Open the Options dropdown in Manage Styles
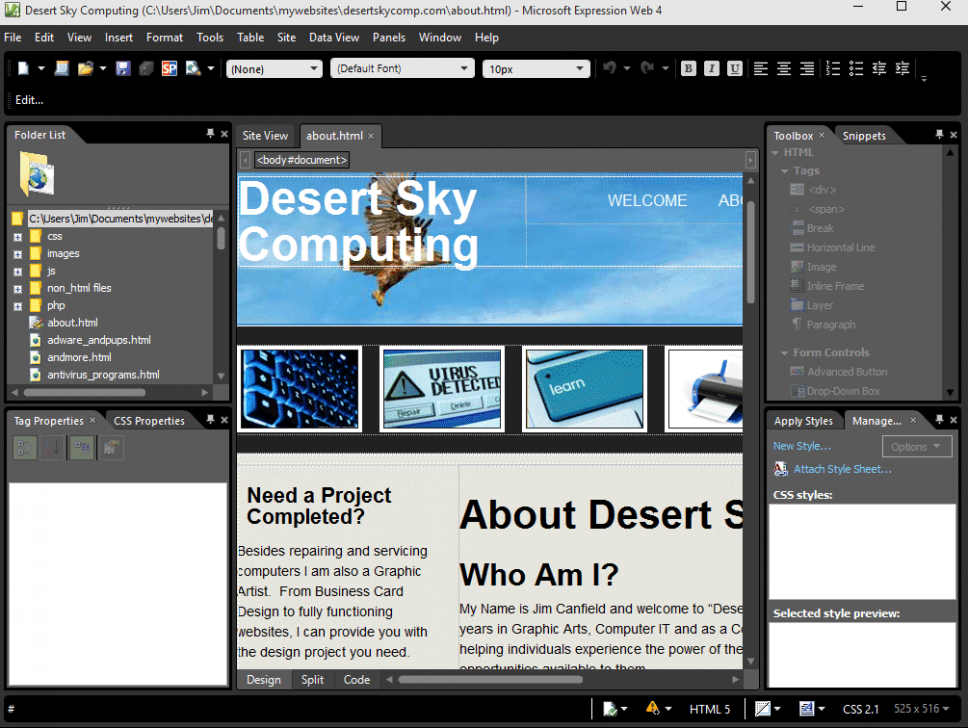Image resolution: width=968 pixels, height=728 pixels. [x=917, y=446]
